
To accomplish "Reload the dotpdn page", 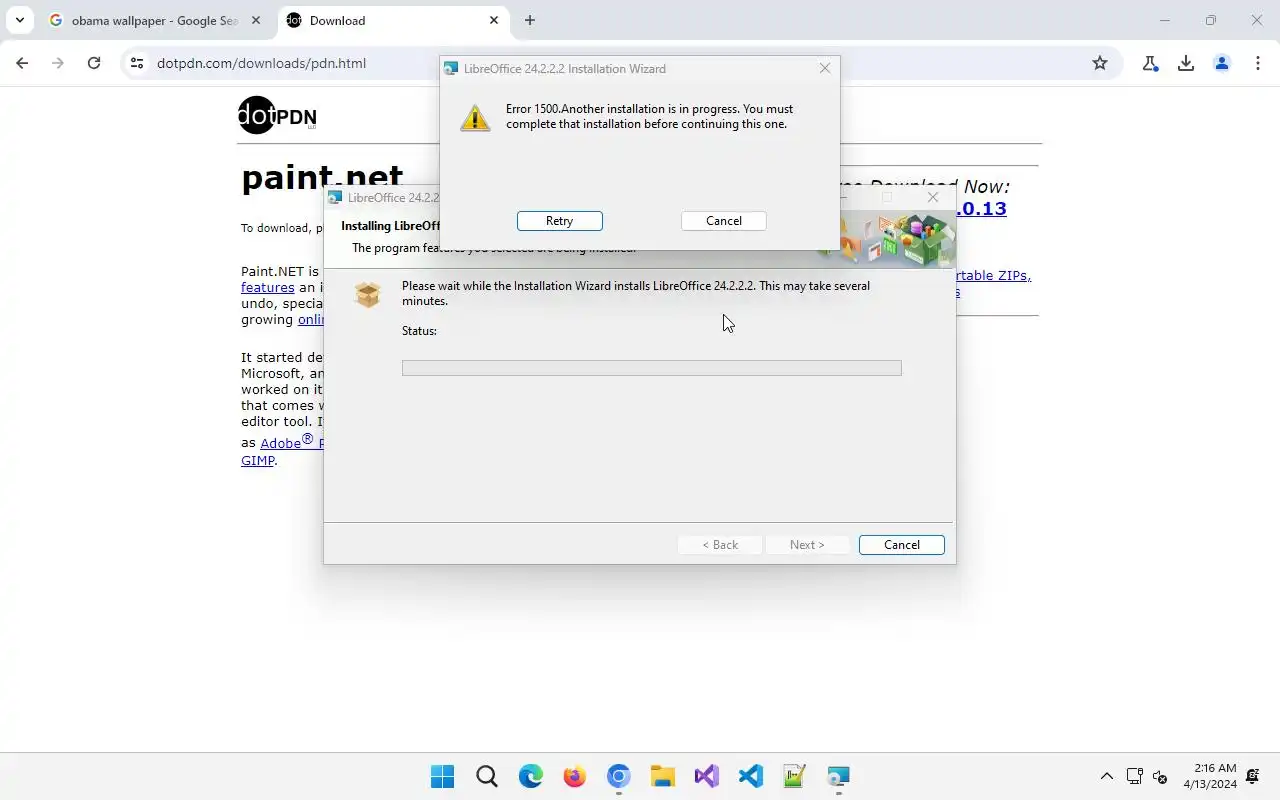I will pos(94,63).
